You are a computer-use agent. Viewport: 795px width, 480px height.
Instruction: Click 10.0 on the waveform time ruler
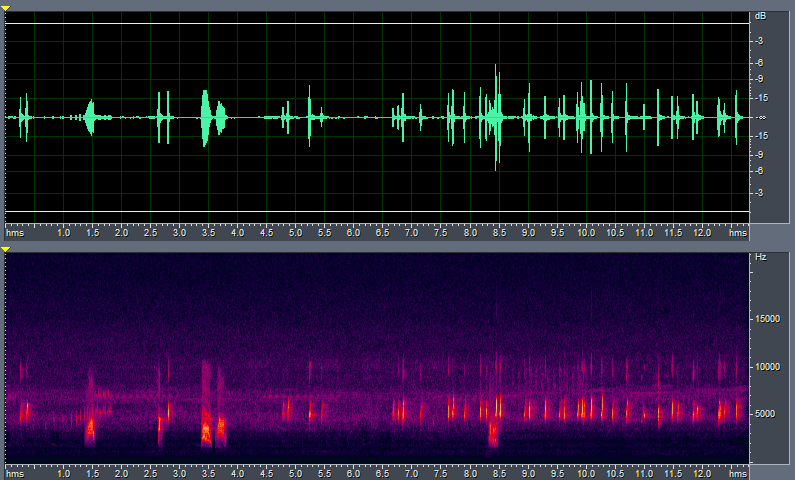click(x=586, y=233)
